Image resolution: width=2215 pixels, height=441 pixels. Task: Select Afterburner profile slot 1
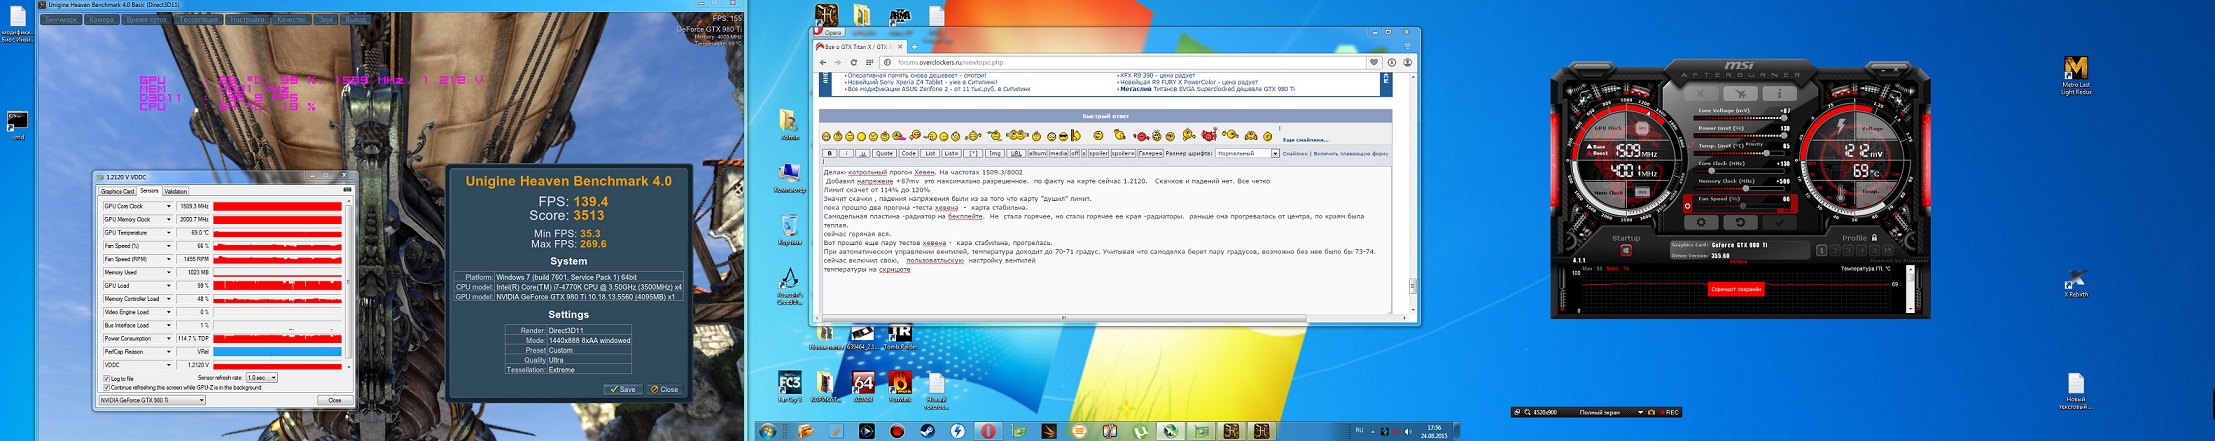[x=1821, y=250]
